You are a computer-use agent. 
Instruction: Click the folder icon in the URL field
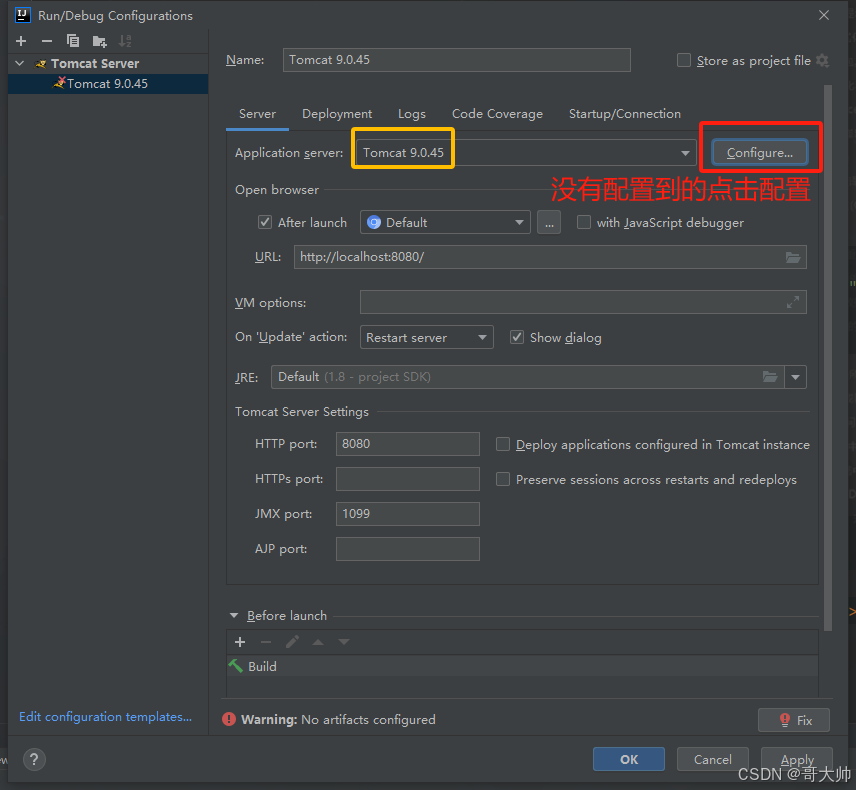793,257
